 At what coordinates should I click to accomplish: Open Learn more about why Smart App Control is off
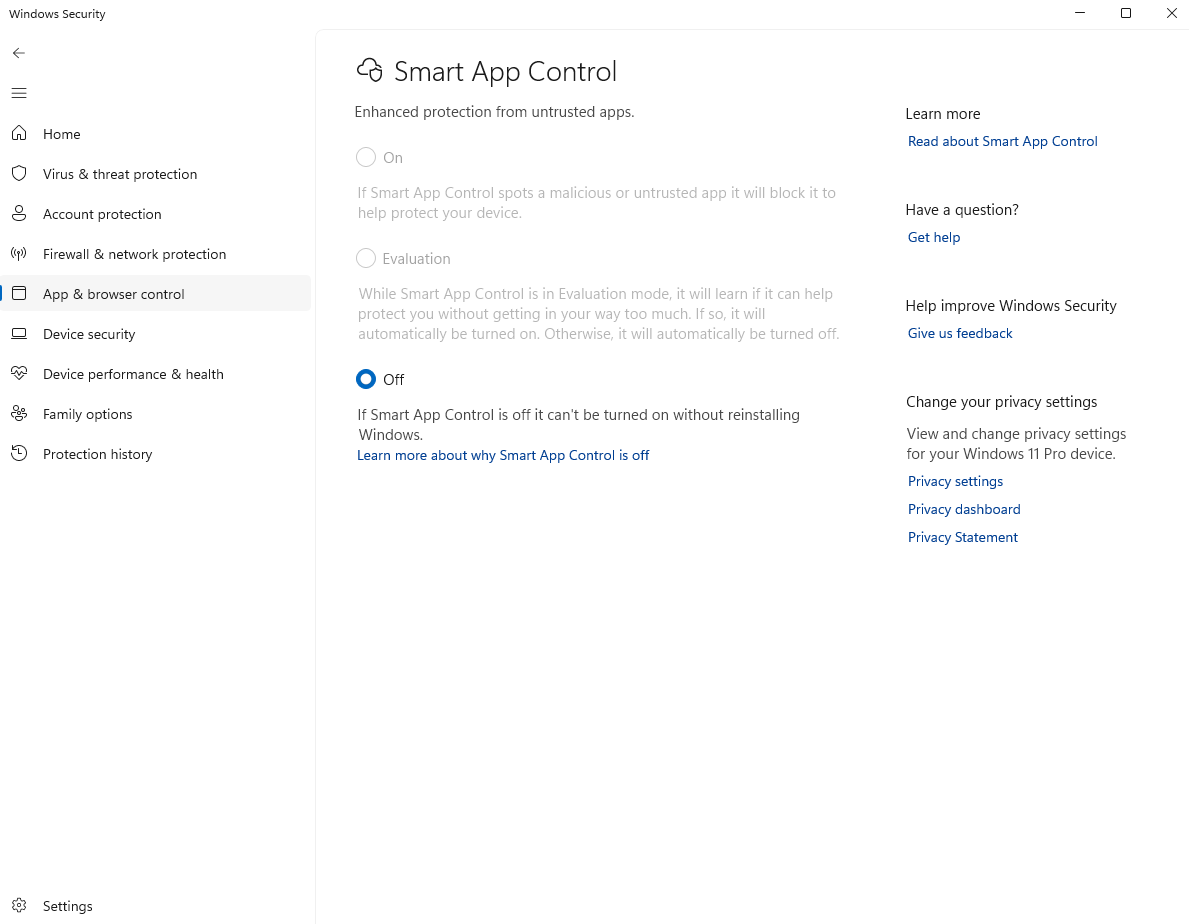pyautogui.click(x=503, y=455)
